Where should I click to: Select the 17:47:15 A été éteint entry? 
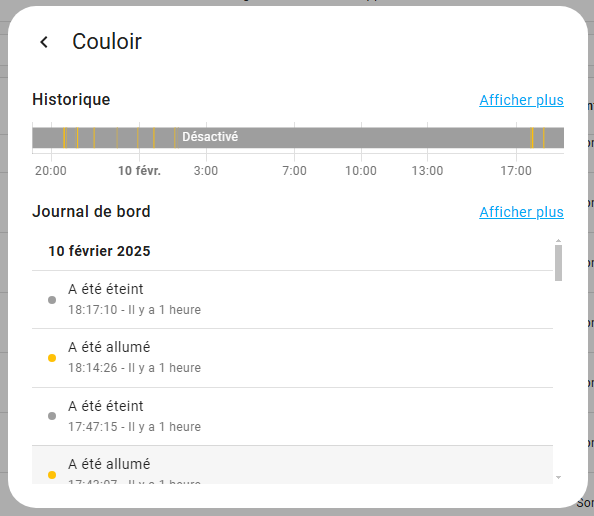pos(292,416)
